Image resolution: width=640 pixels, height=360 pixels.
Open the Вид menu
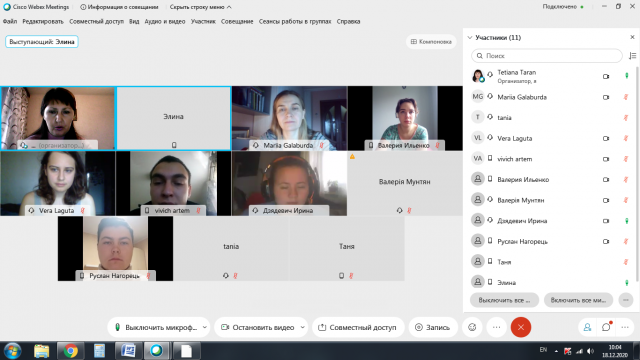point(134,21)
